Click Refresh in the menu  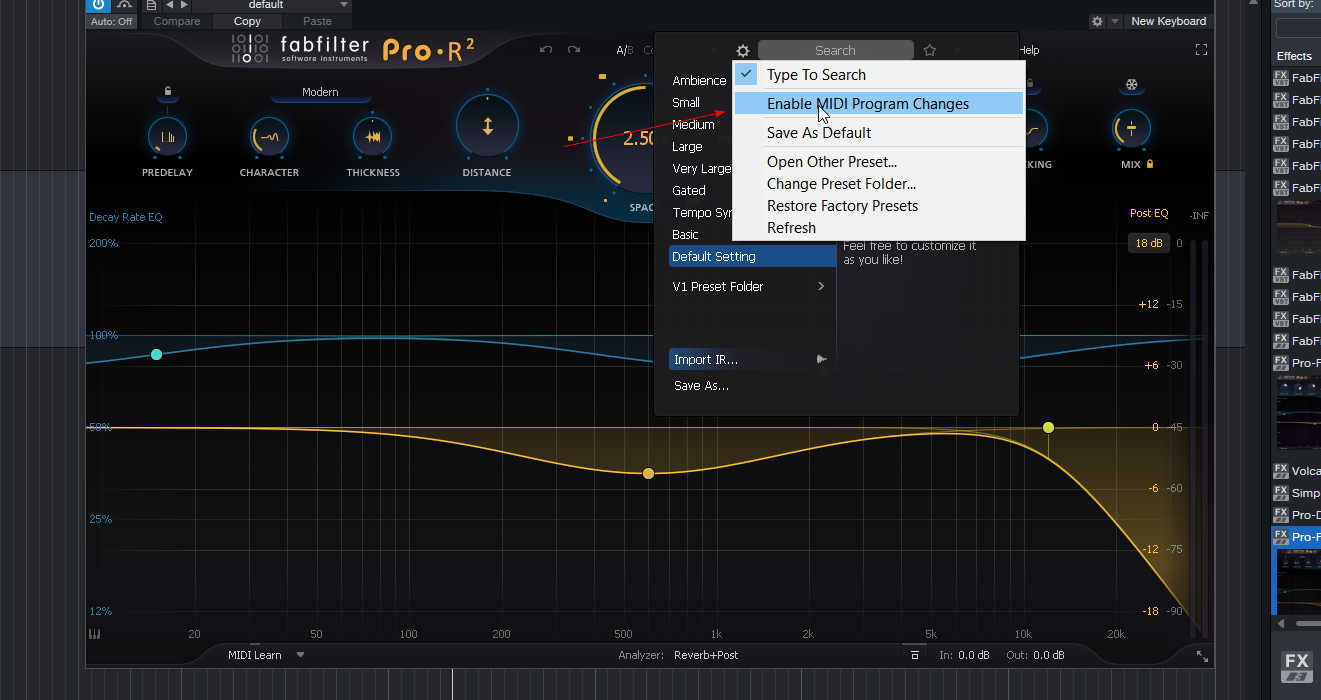(x=879, y=228)
